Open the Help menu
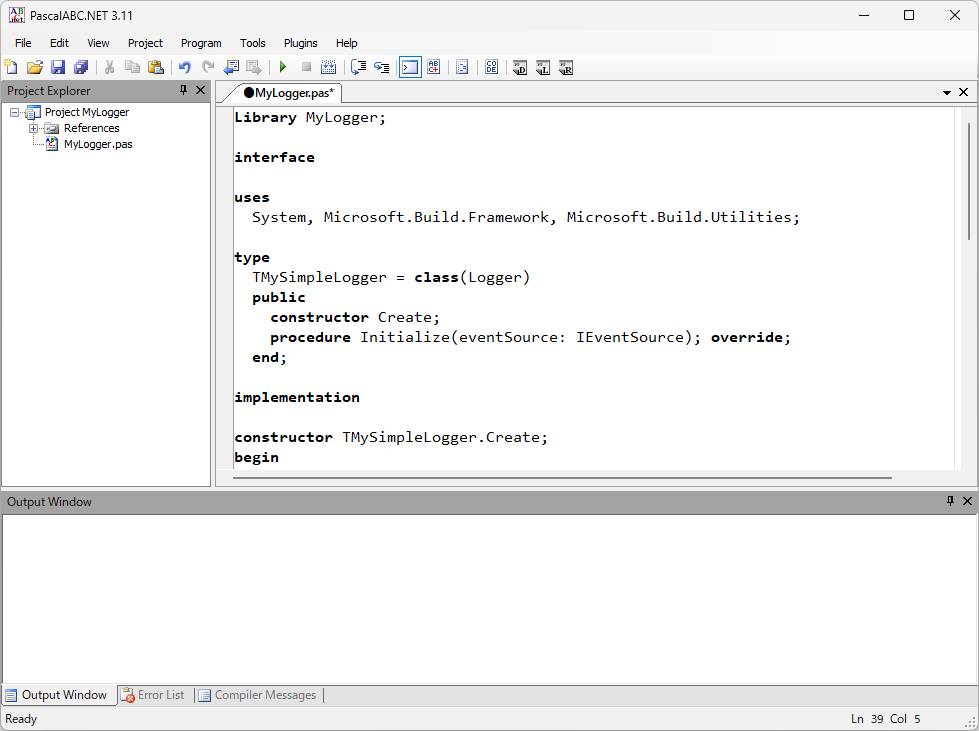979x731 pixels. 347,43
